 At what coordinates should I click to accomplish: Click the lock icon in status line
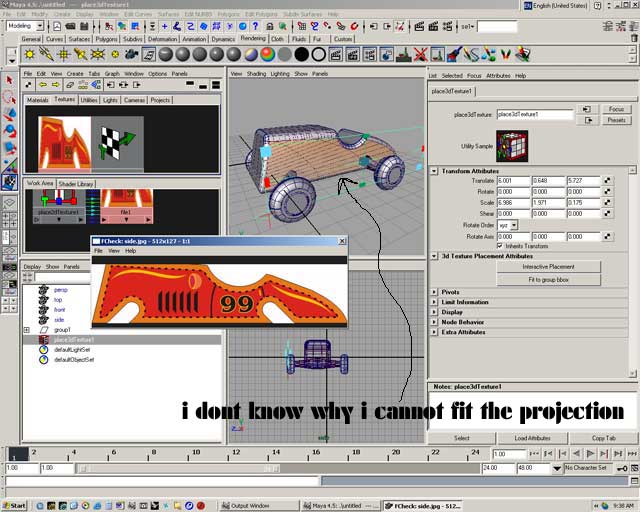click(x=269, y=27)
